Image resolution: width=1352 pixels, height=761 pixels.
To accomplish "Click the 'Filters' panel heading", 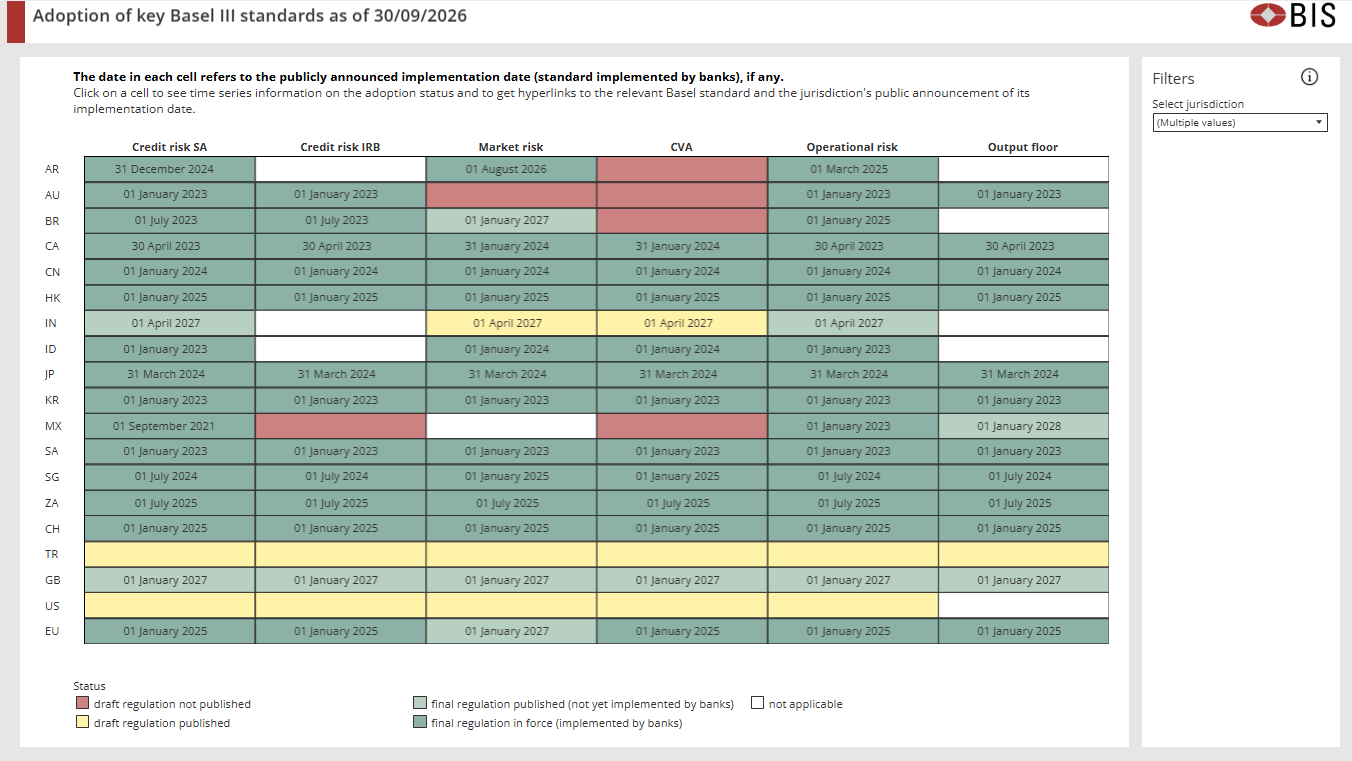I will (x=1173, y=78).
